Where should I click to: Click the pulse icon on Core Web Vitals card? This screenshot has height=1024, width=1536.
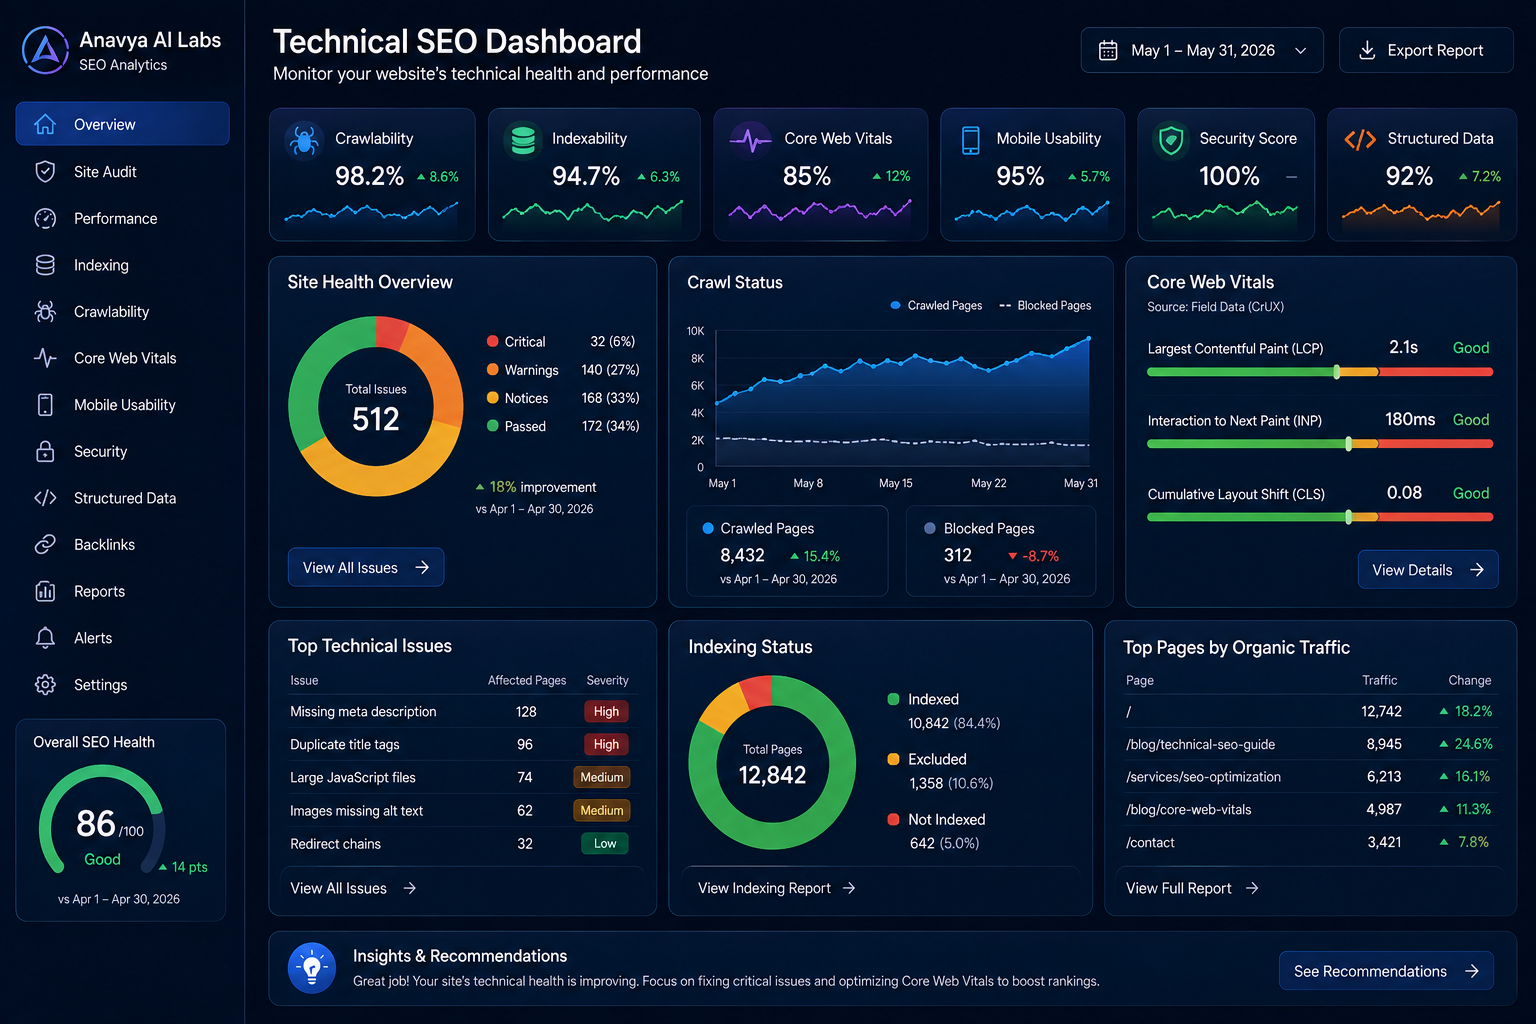(750, 141)
